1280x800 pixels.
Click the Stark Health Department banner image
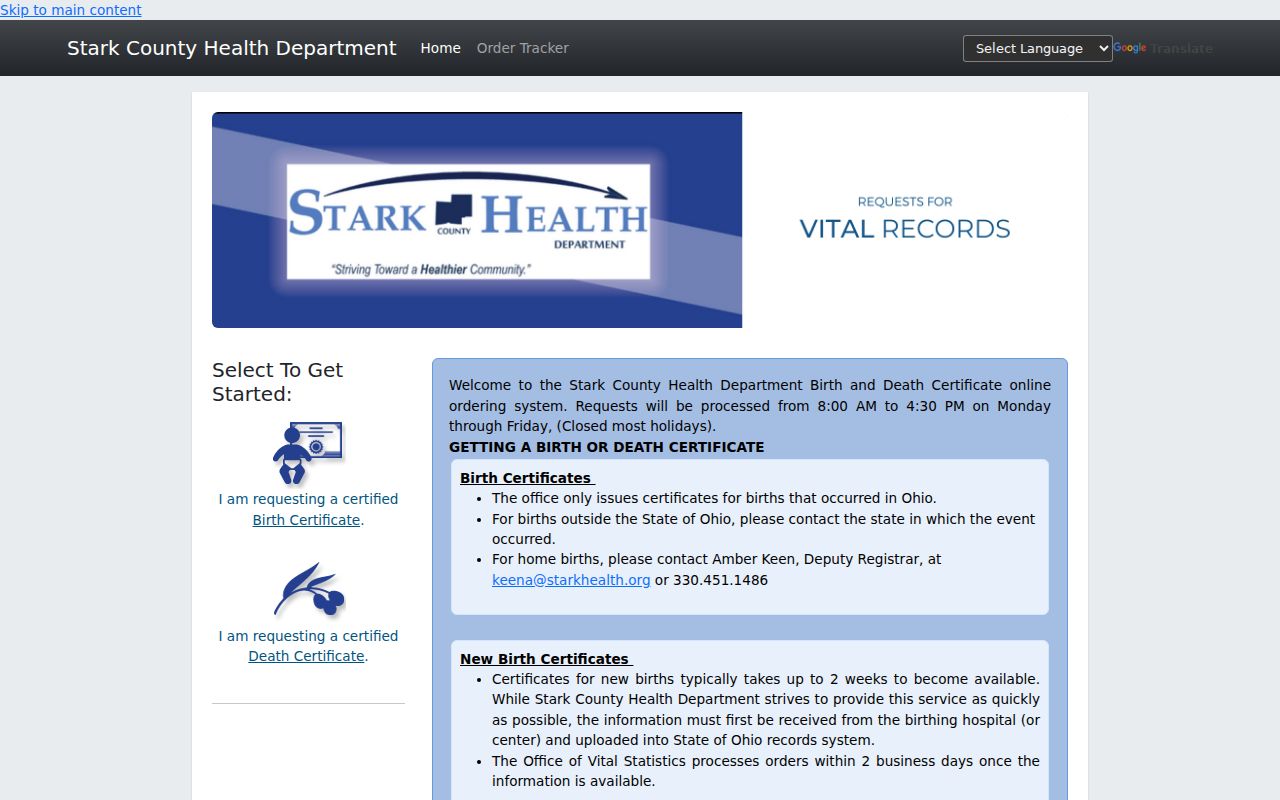(x=477, y=220)
